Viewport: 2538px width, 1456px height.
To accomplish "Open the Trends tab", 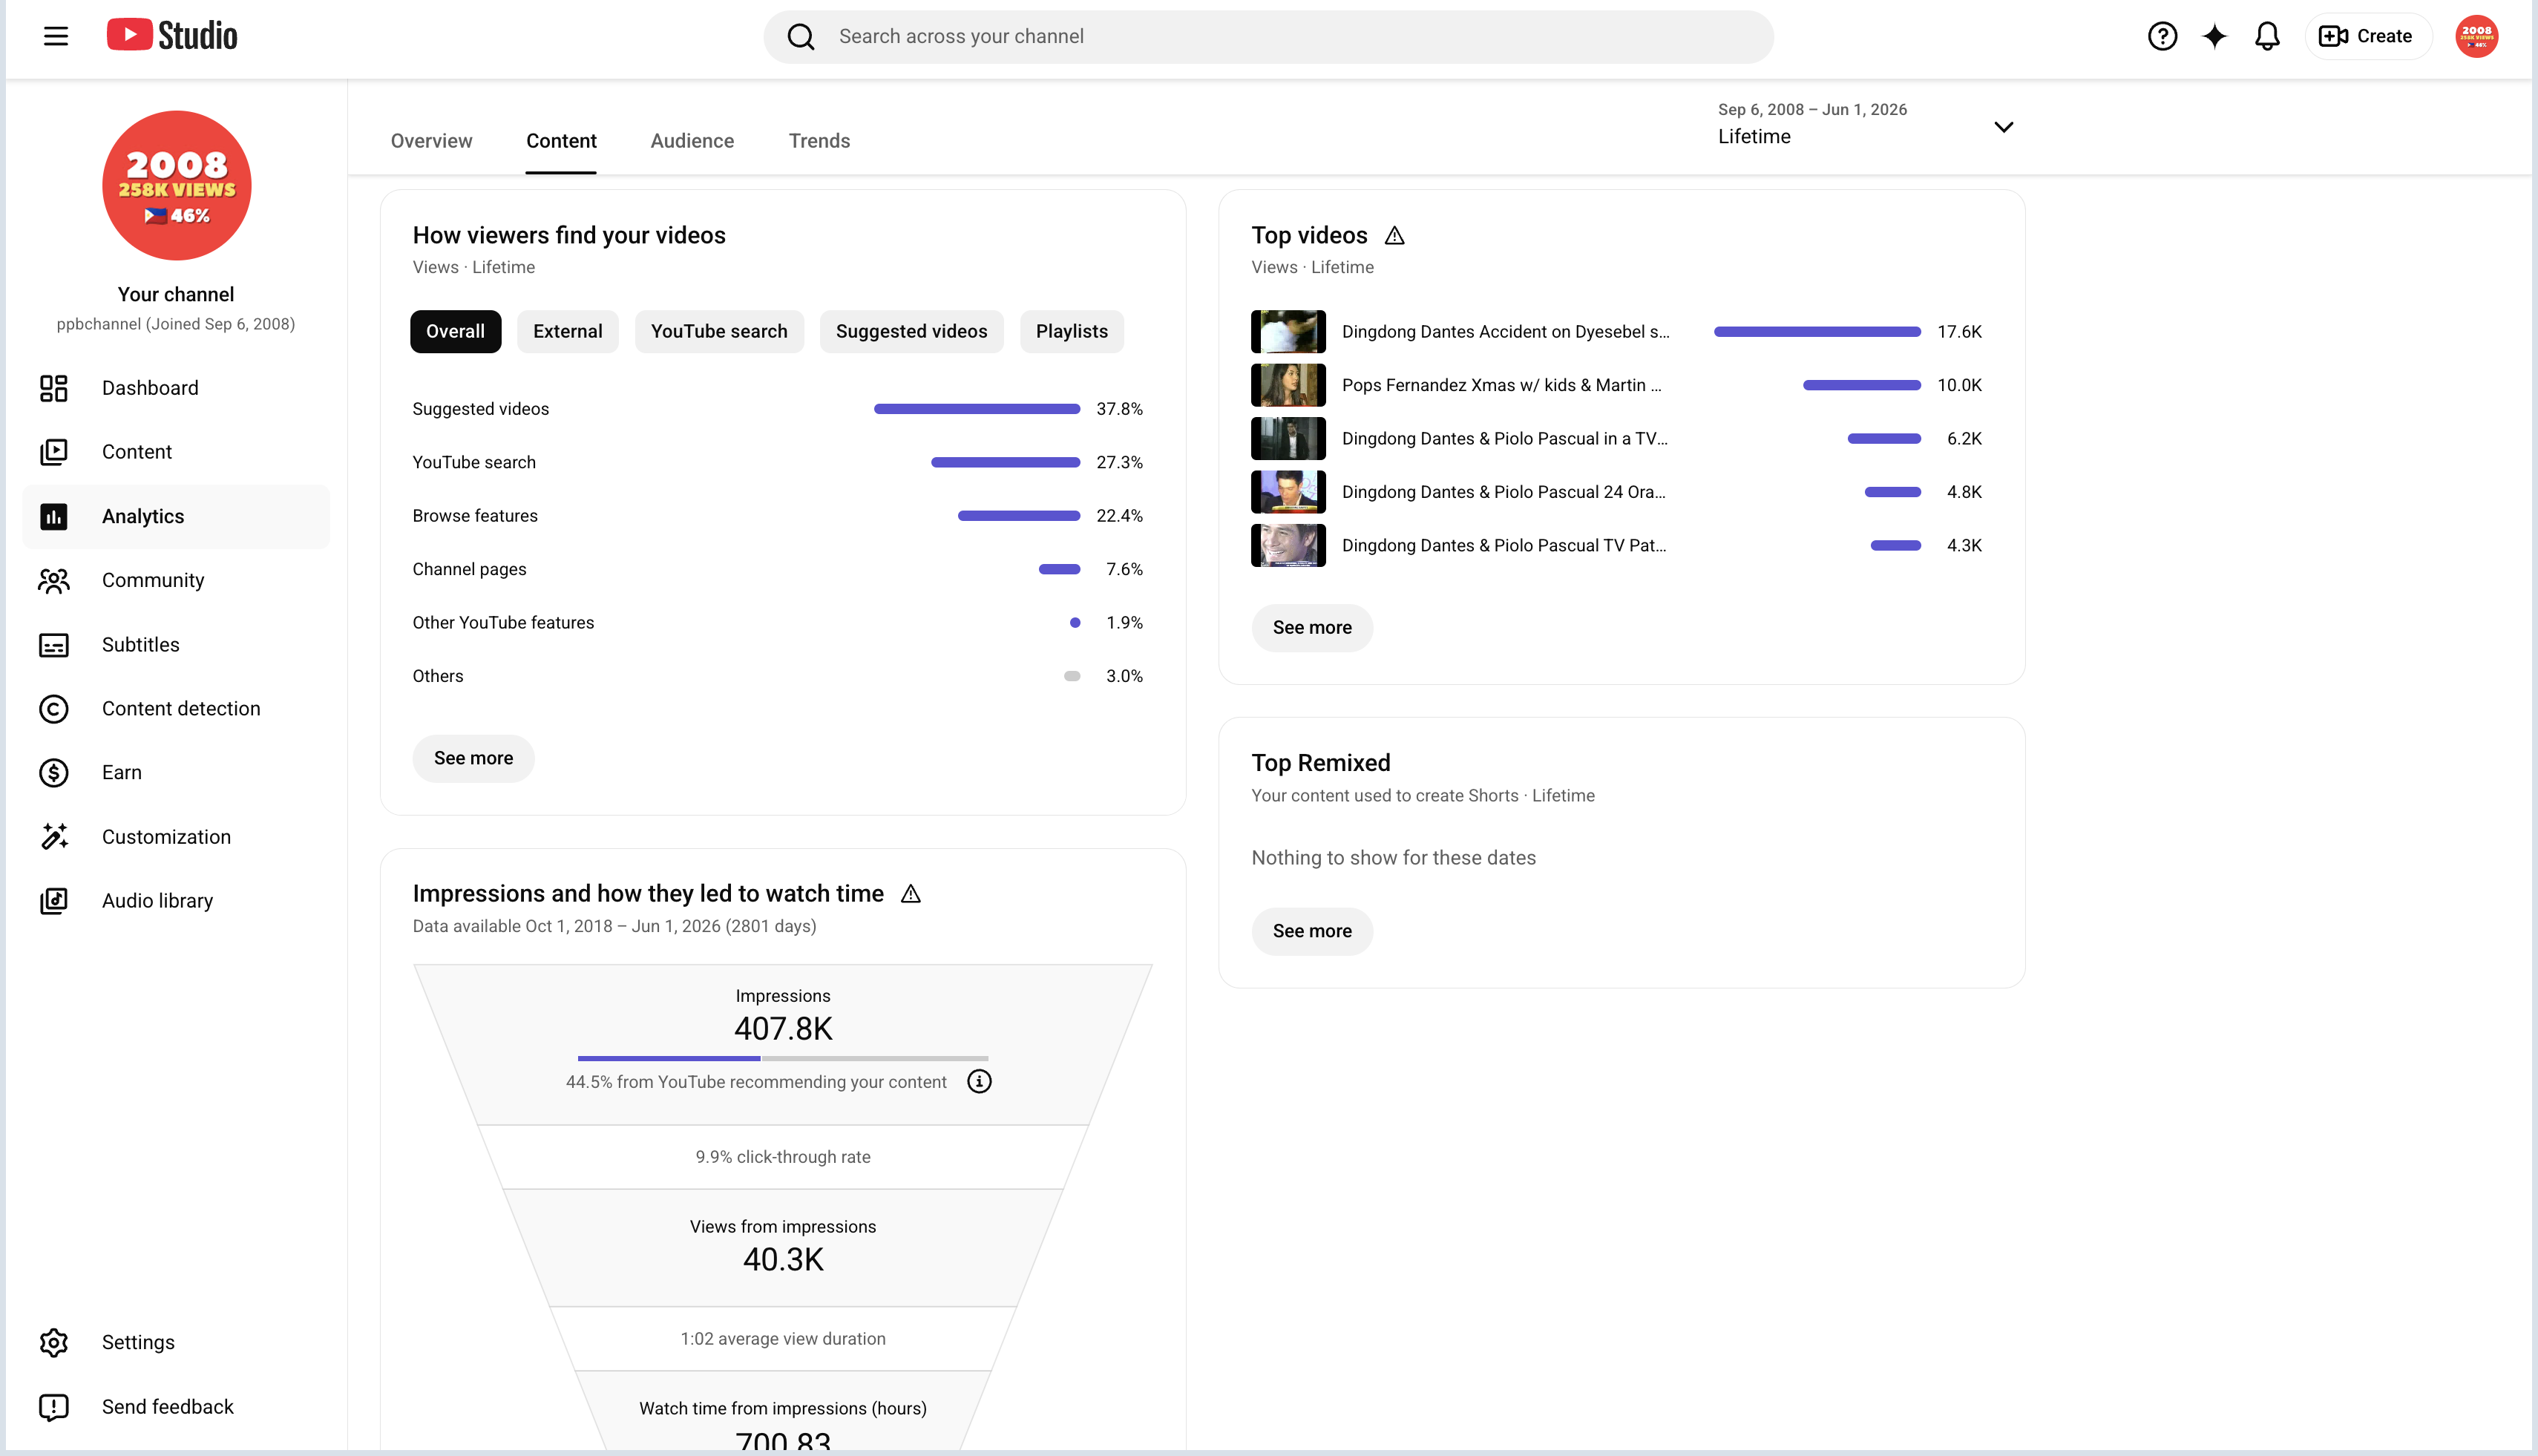I will pos(819,141).
